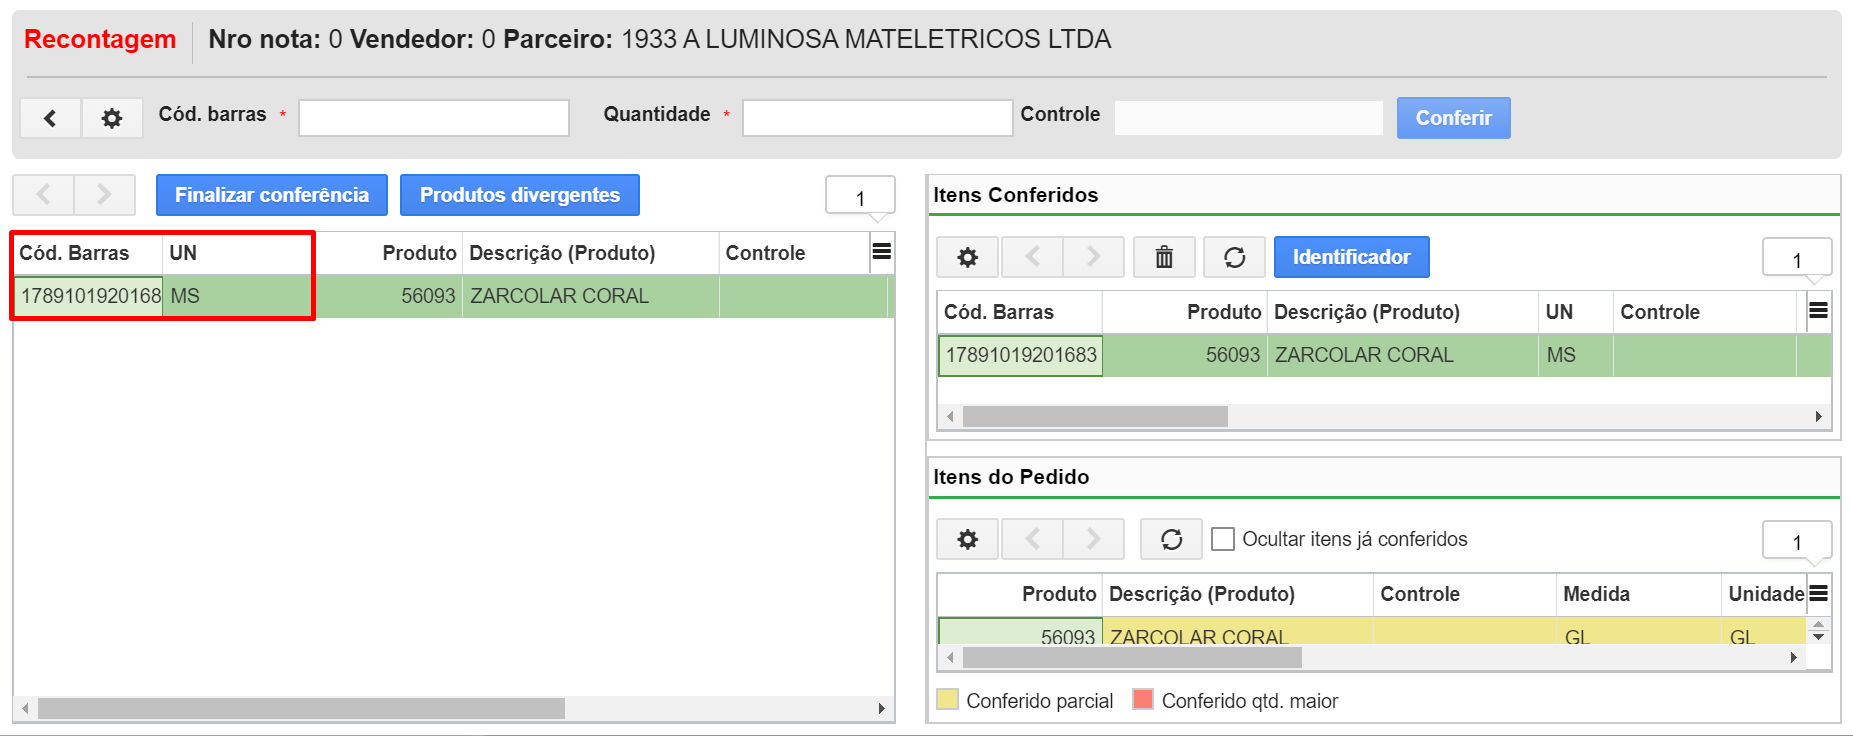Click Unidade header in Itens do Pedido
The height and width of the screenshot is (736, 1853).
click(1765, 594)
